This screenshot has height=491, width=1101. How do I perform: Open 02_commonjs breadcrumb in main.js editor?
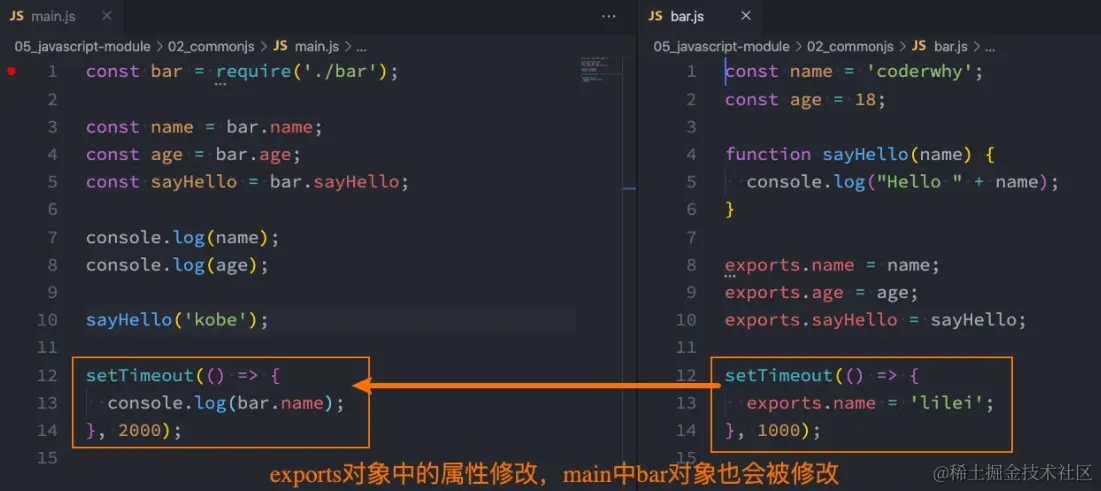point(213,46)
